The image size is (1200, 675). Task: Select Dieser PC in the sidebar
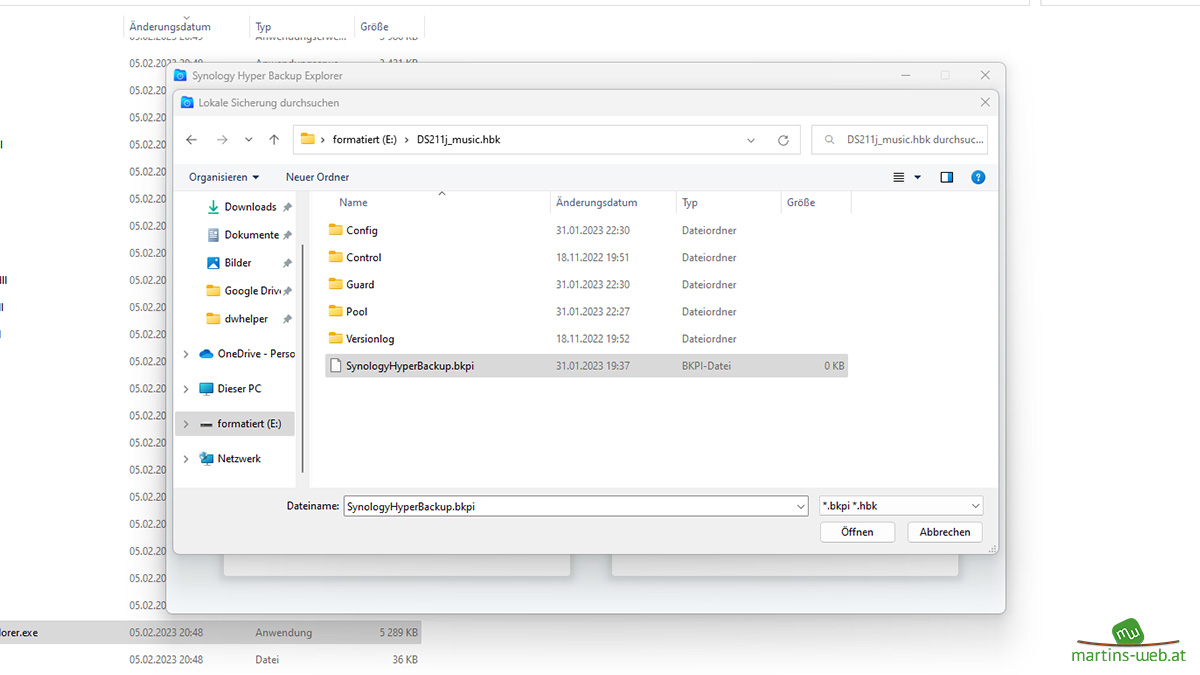(x=230, y=388)
